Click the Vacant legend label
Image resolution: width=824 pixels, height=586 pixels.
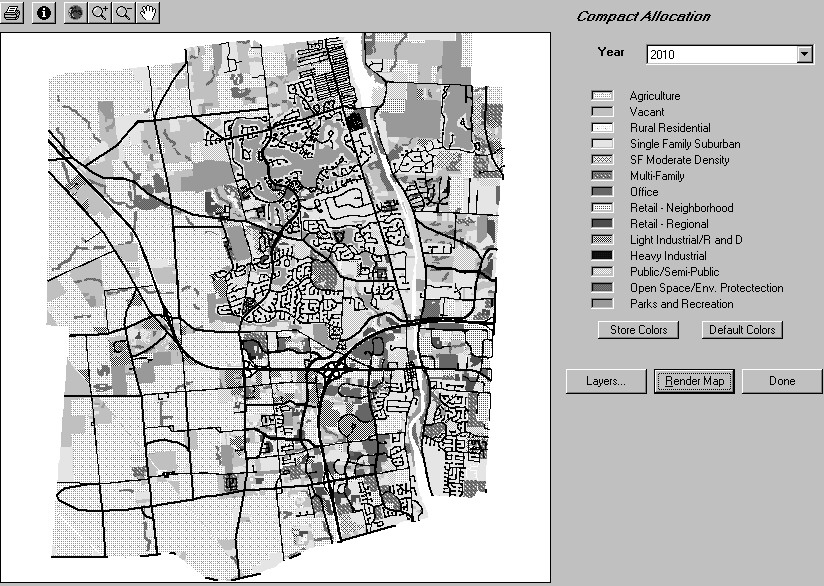click(647, 112)
